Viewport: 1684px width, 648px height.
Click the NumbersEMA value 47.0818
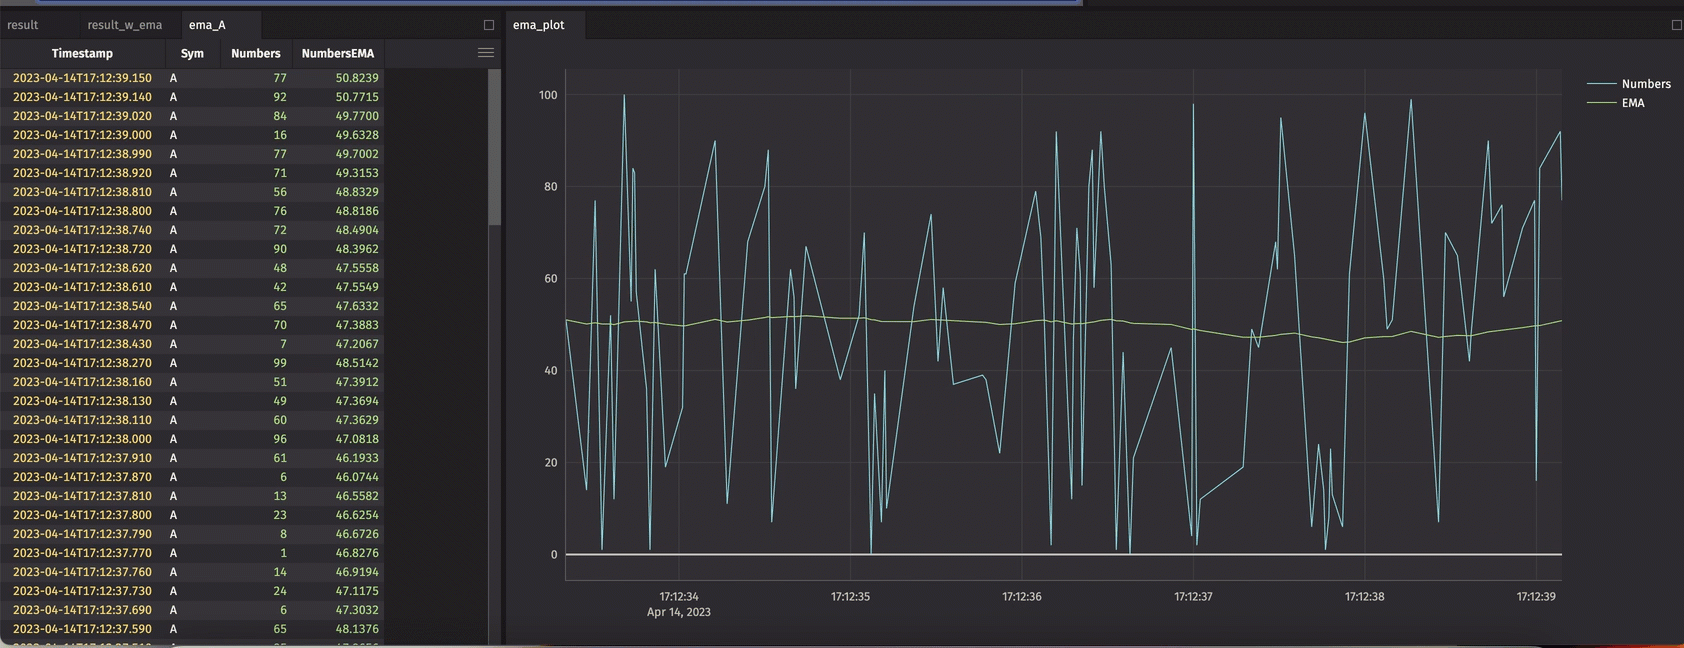pyautogui.click(x=357, y=439)
